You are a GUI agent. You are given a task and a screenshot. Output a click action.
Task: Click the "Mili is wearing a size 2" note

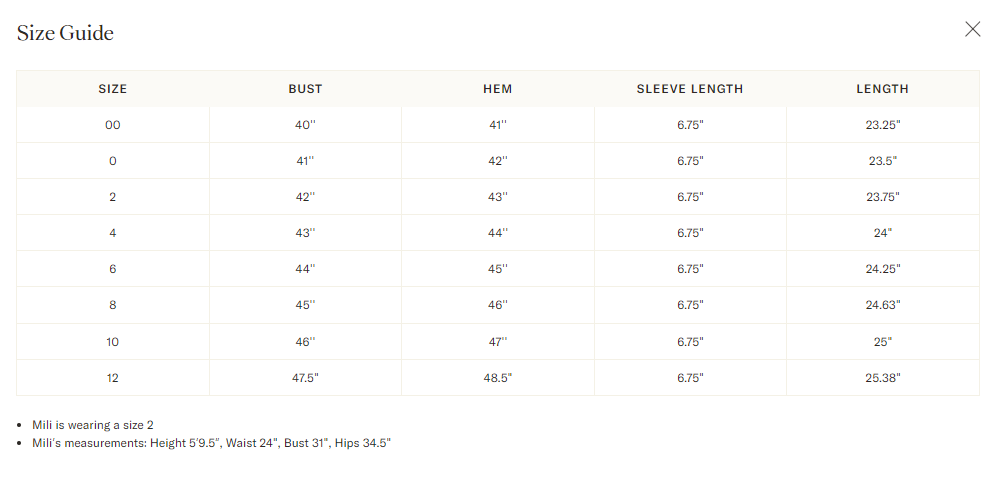coord(93,425)
